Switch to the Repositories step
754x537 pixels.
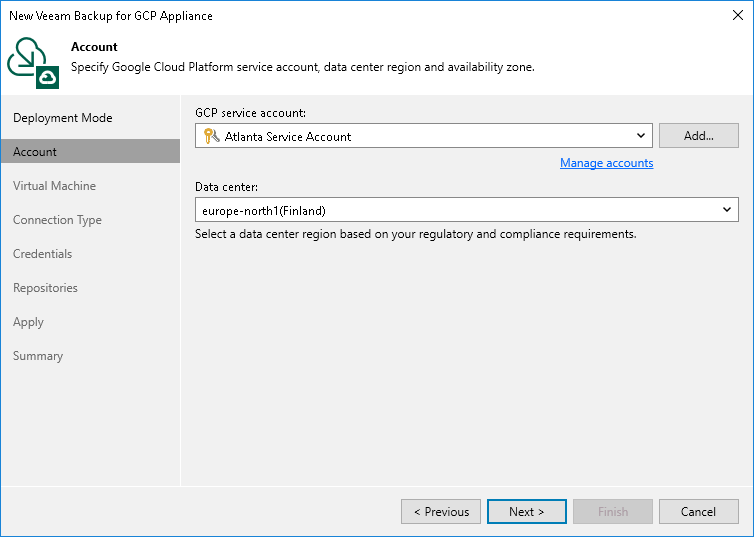45,287
